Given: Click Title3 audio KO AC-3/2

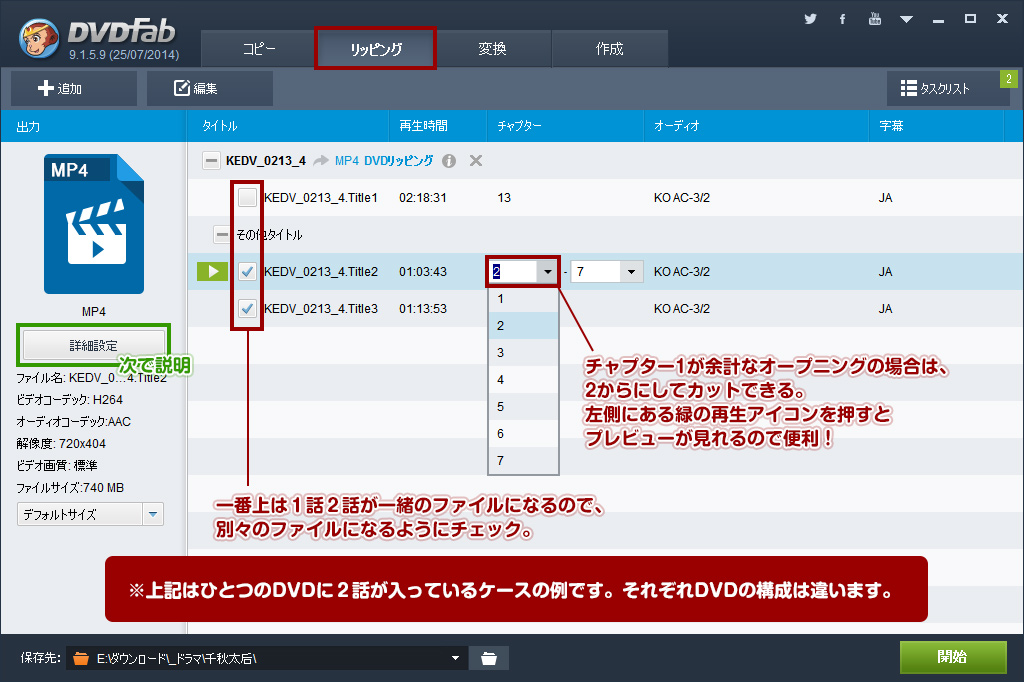Looking at the screenshot, I should click(682, 308).
